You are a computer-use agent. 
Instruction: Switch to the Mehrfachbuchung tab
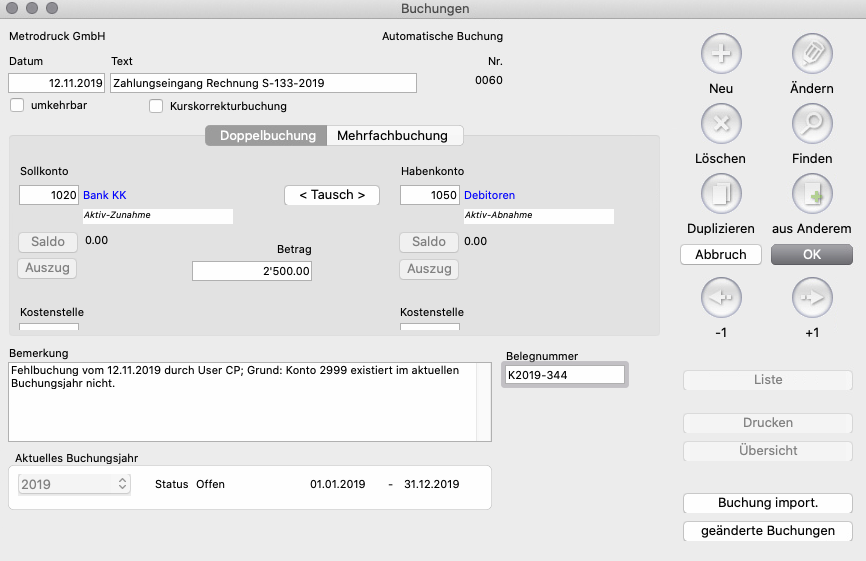(394, 136)
